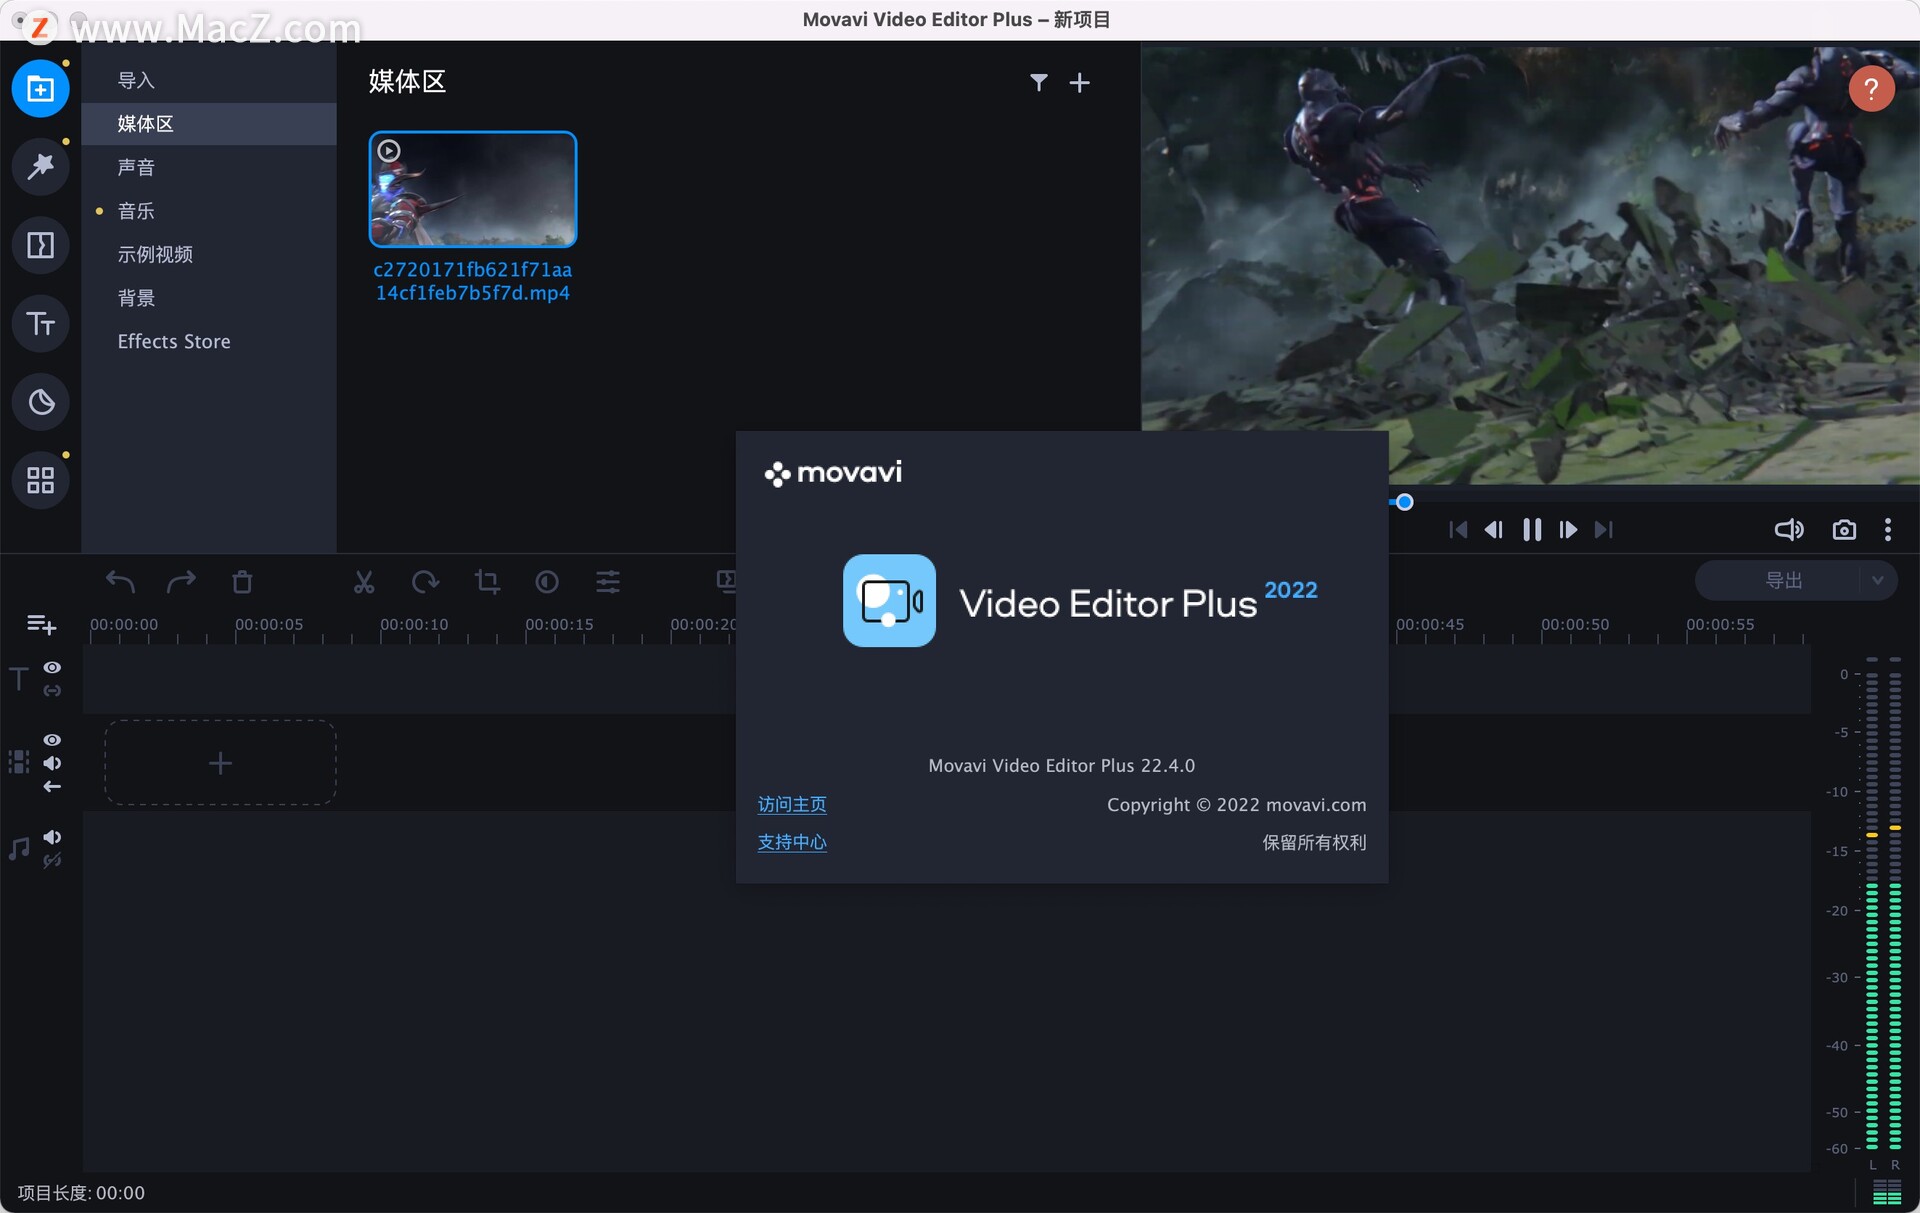Open the transitions panel
This screenshot has height=1213, width=1920.
[x=40, y=245]
